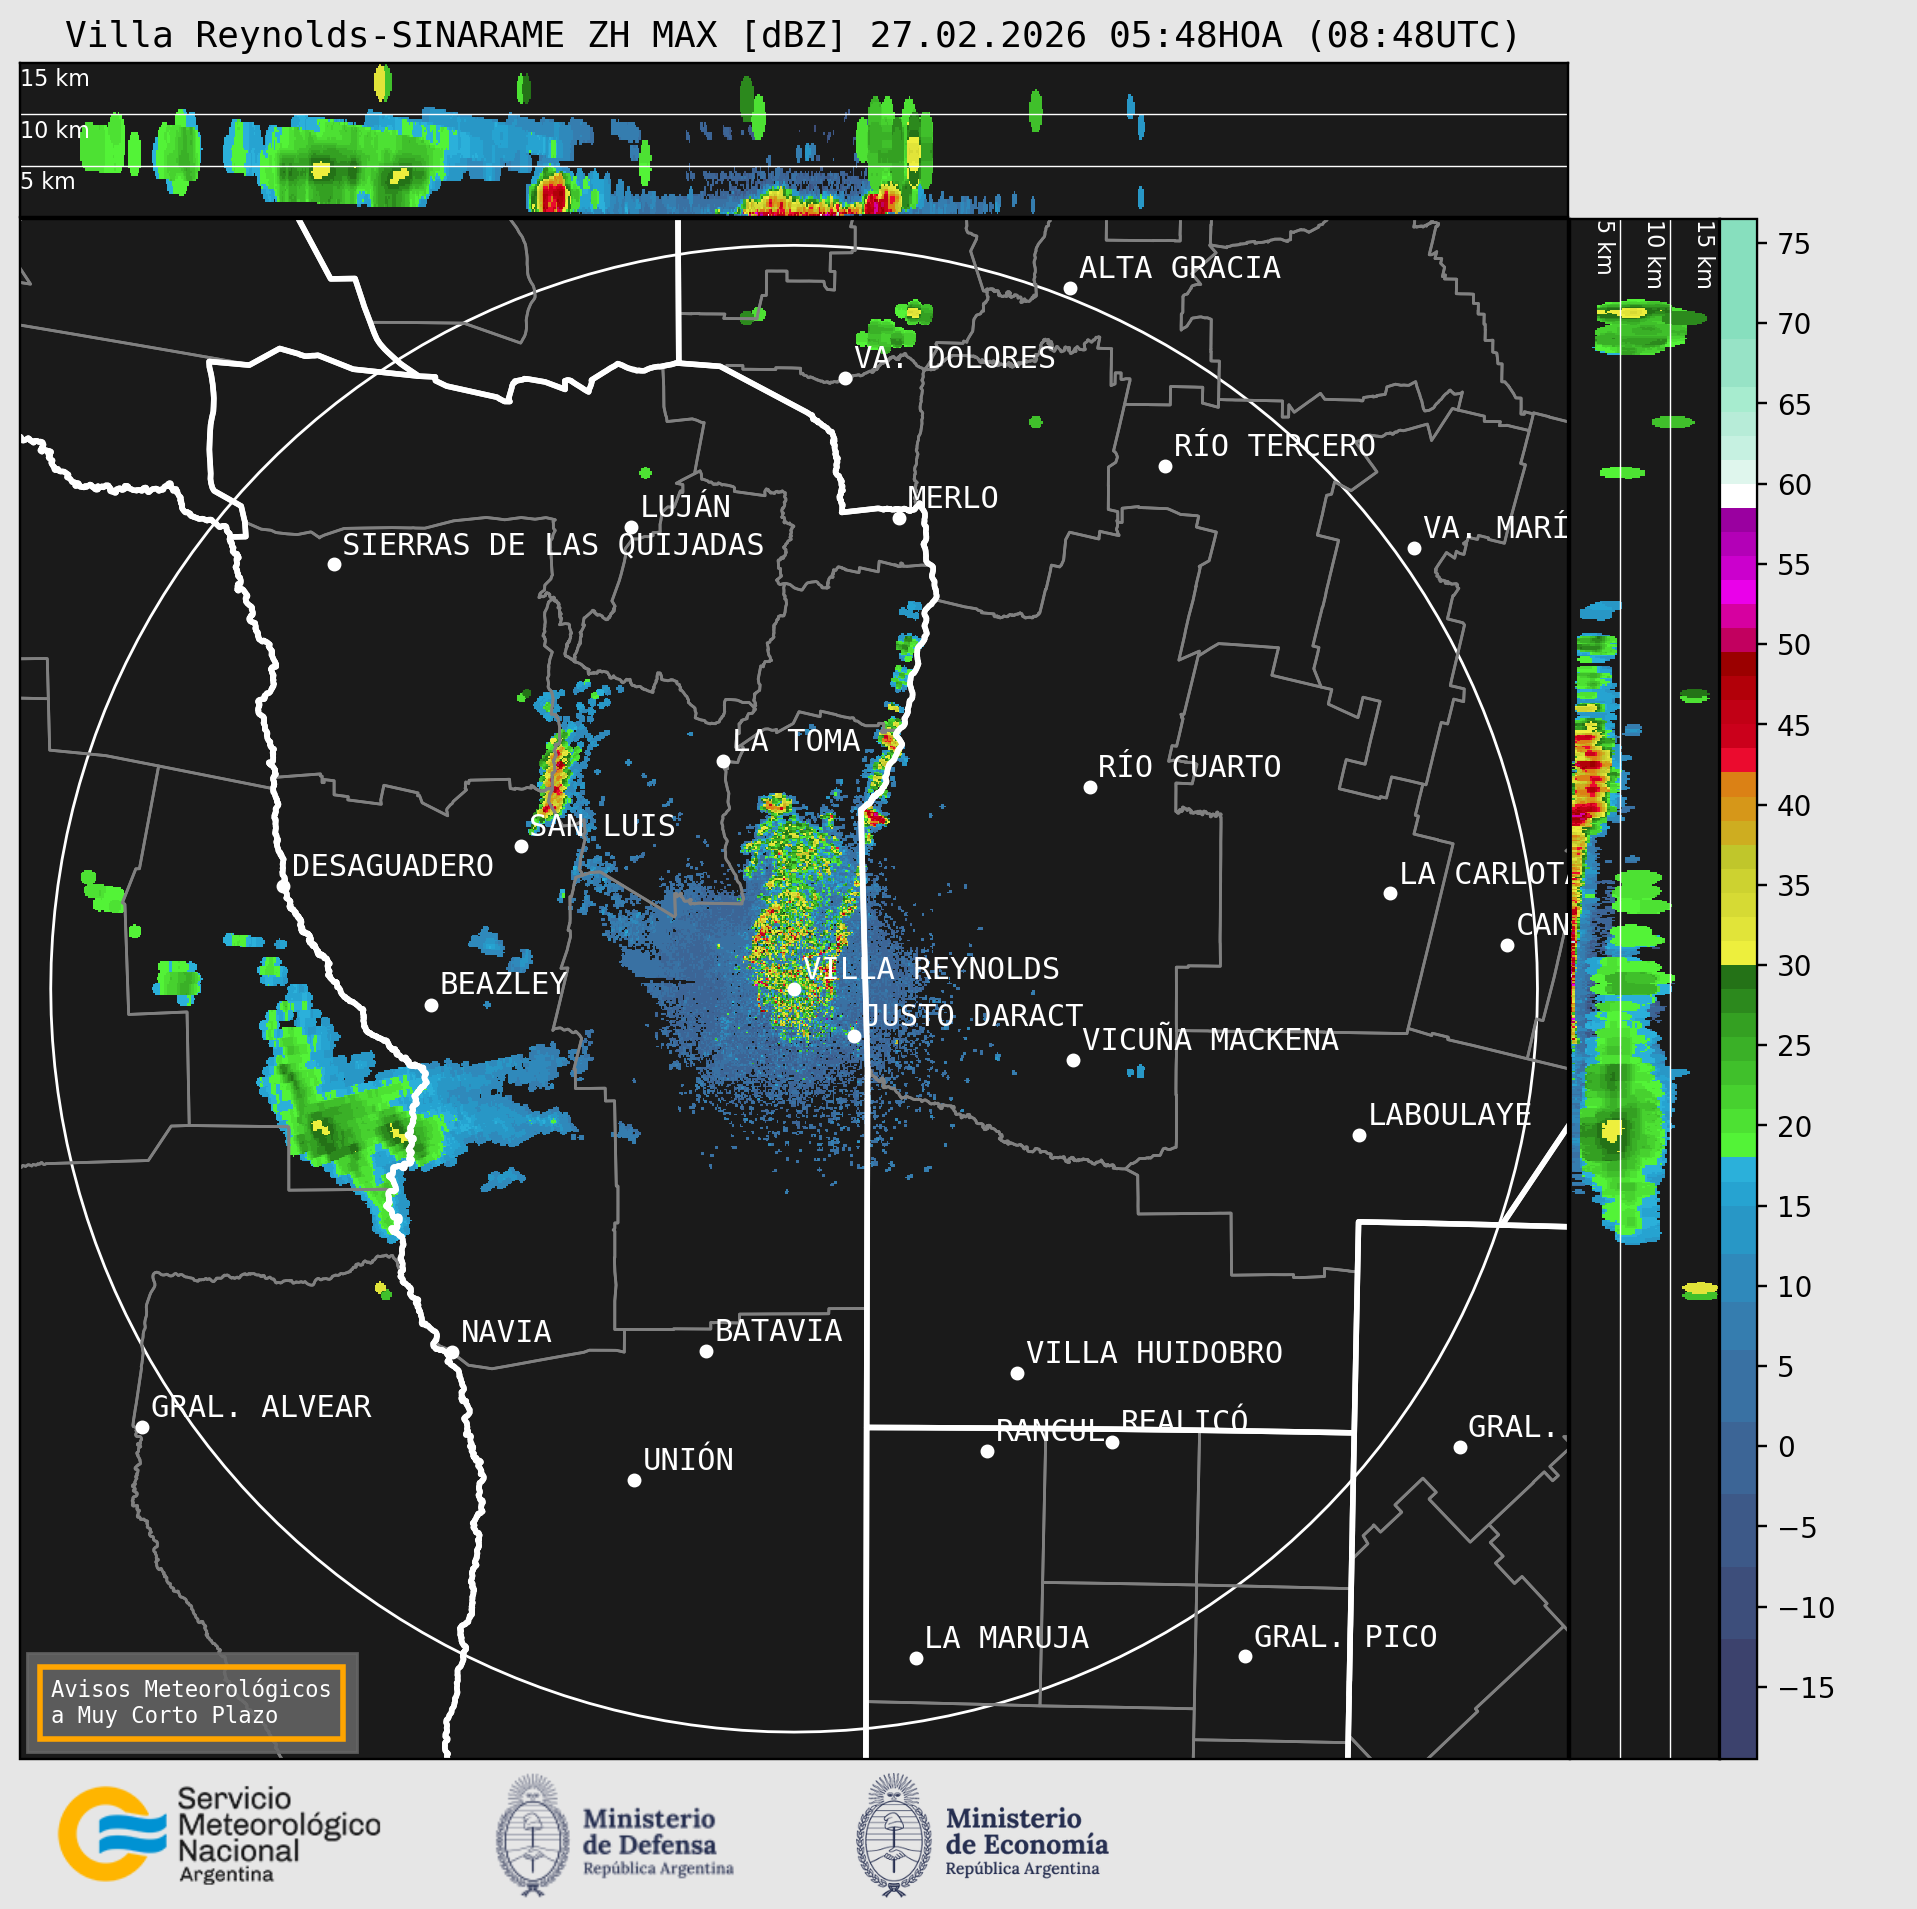Click the Batavia location dot
The height and width of the screenshot is (1909, 1917).
tap(706, 1351)
